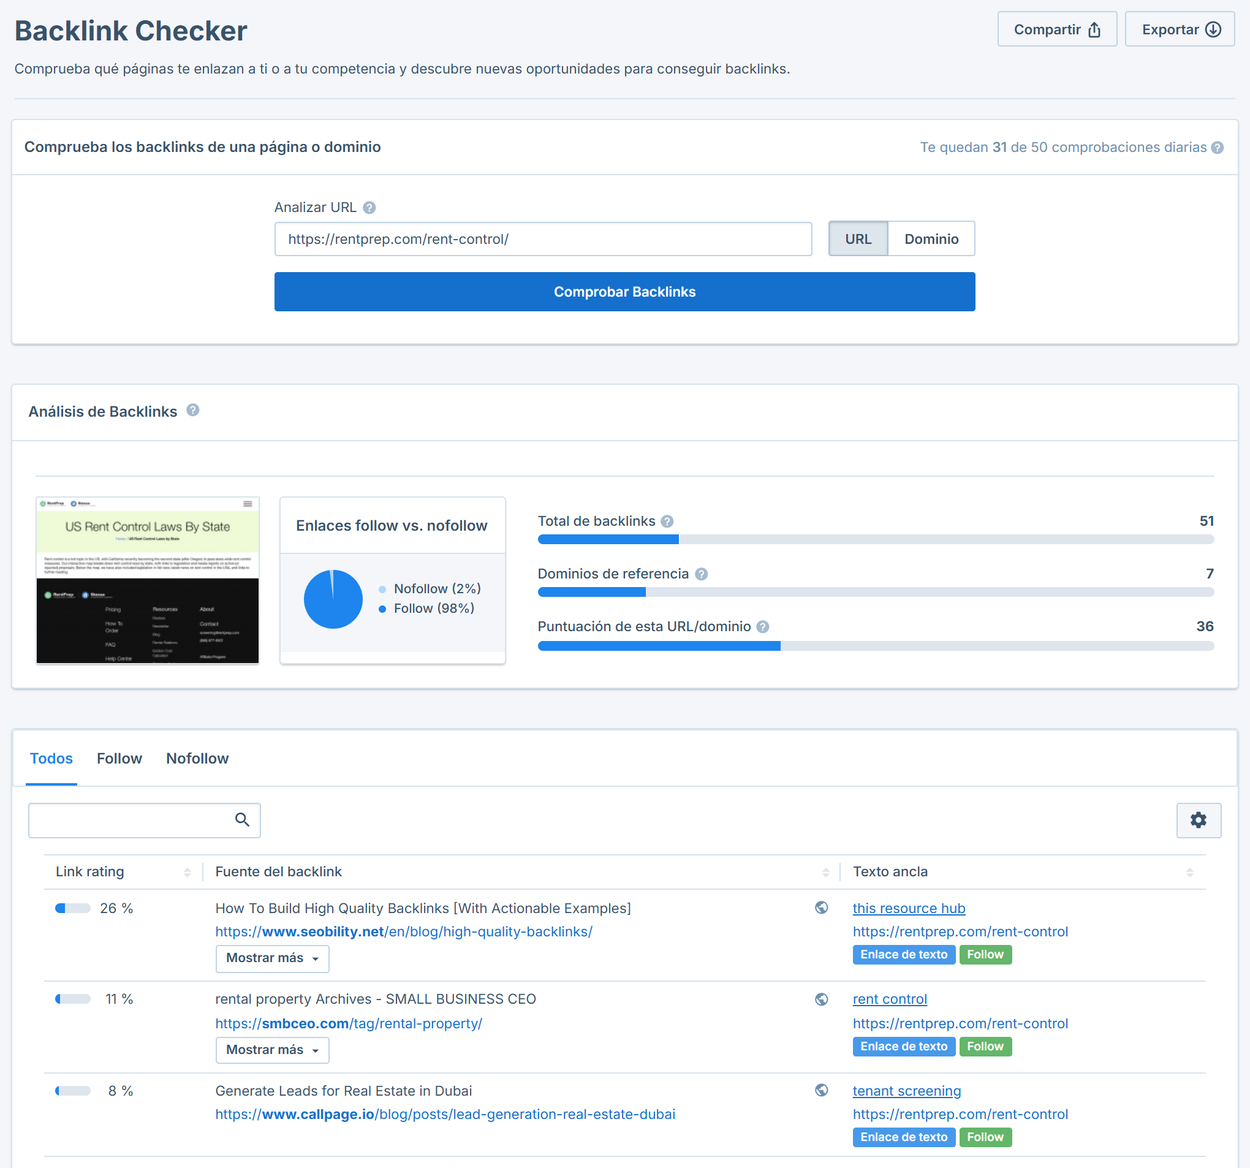Viewport: 1250px width, 1168px height.
Task: Switch to the Follow tab
Action: pos(119,759)
